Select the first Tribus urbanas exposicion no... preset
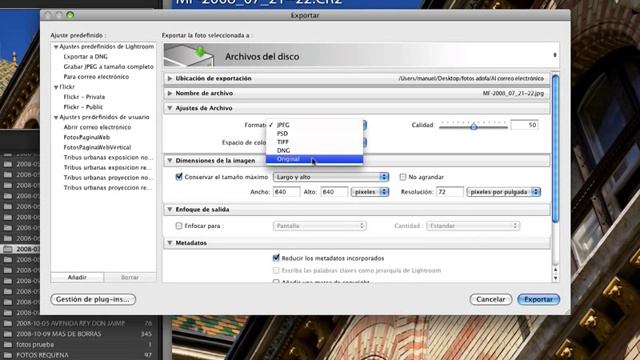 point(109,158)
